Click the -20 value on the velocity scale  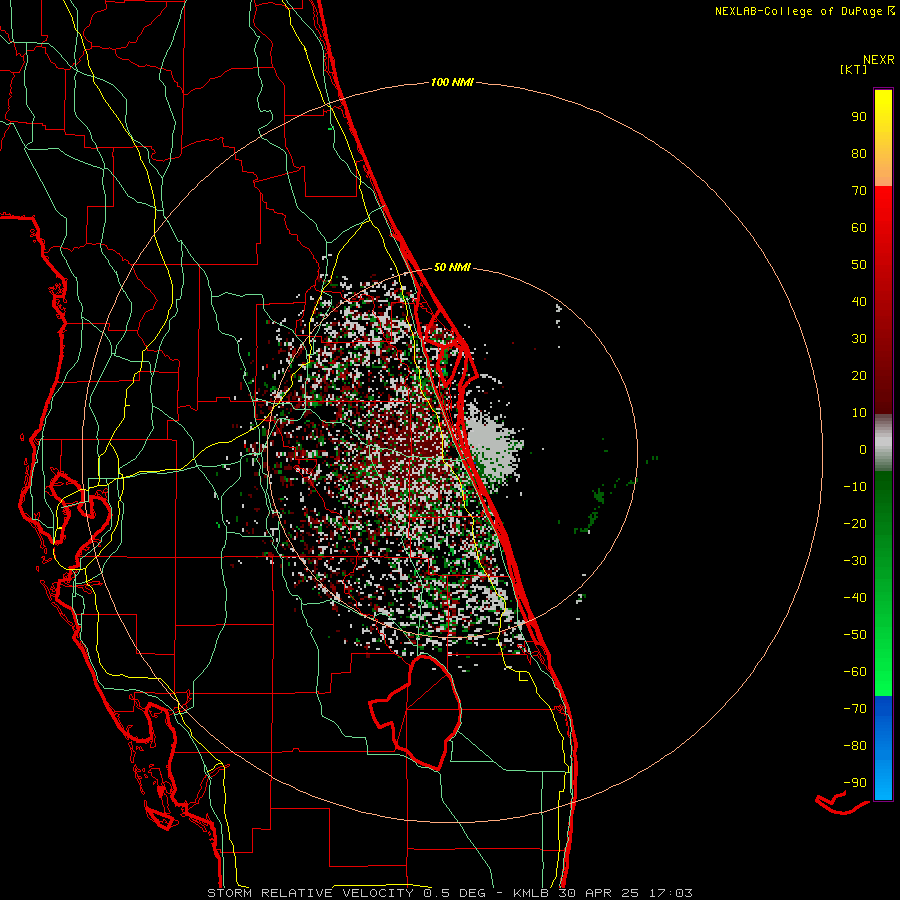point(855,524)
